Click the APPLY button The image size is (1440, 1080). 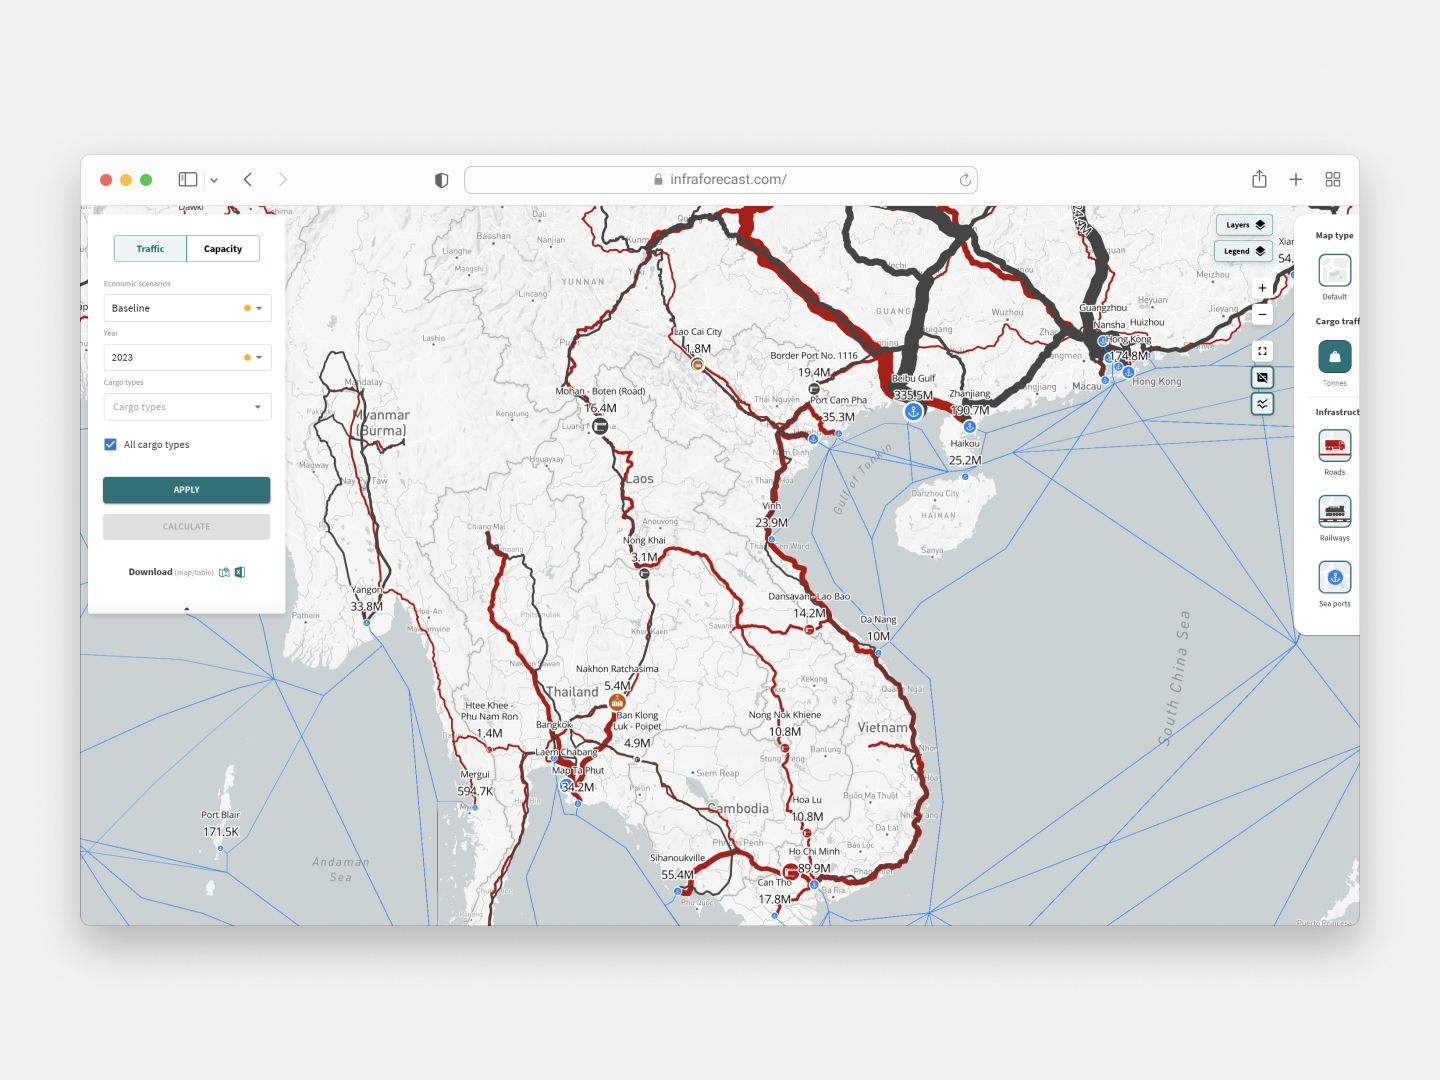(187, 490)
